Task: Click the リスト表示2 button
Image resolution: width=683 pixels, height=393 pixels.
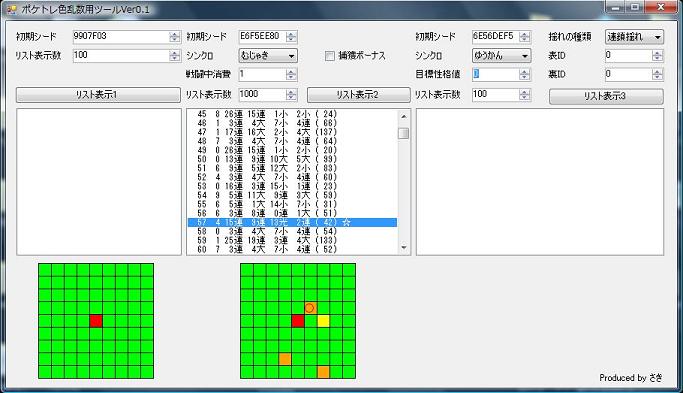Action: point(358,95)
